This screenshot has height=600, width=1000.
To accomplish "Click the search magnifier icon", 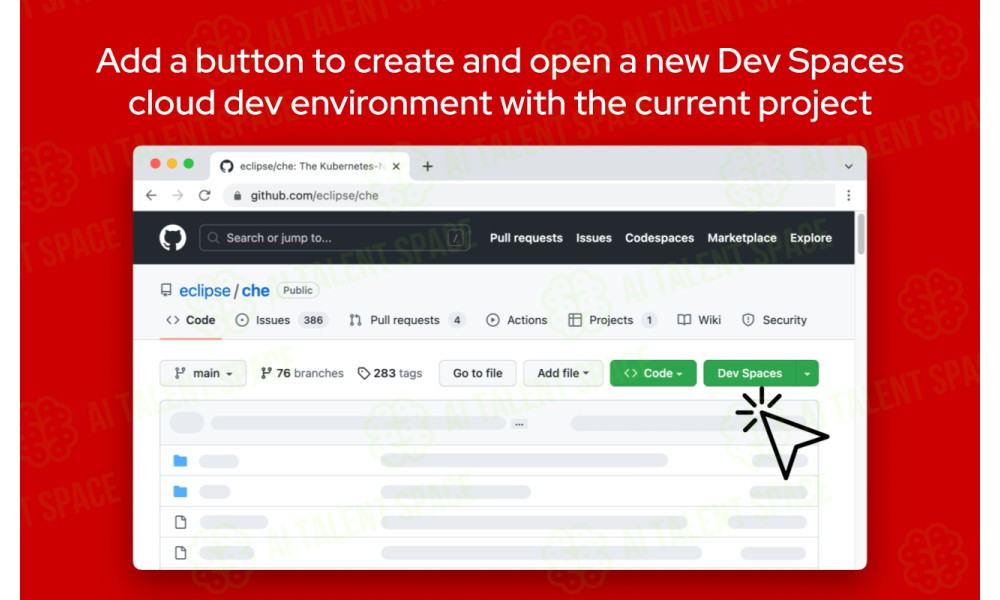I will click(214, 238).
